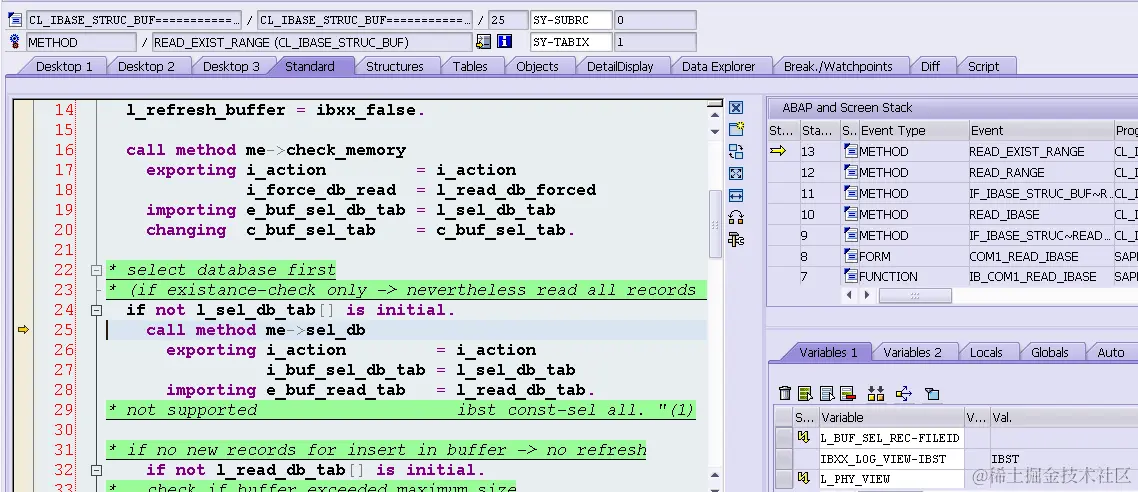The image size is (1138, 492).
Task: Open the Break./Watchpoints tab
Action: (x=838, y=66)
